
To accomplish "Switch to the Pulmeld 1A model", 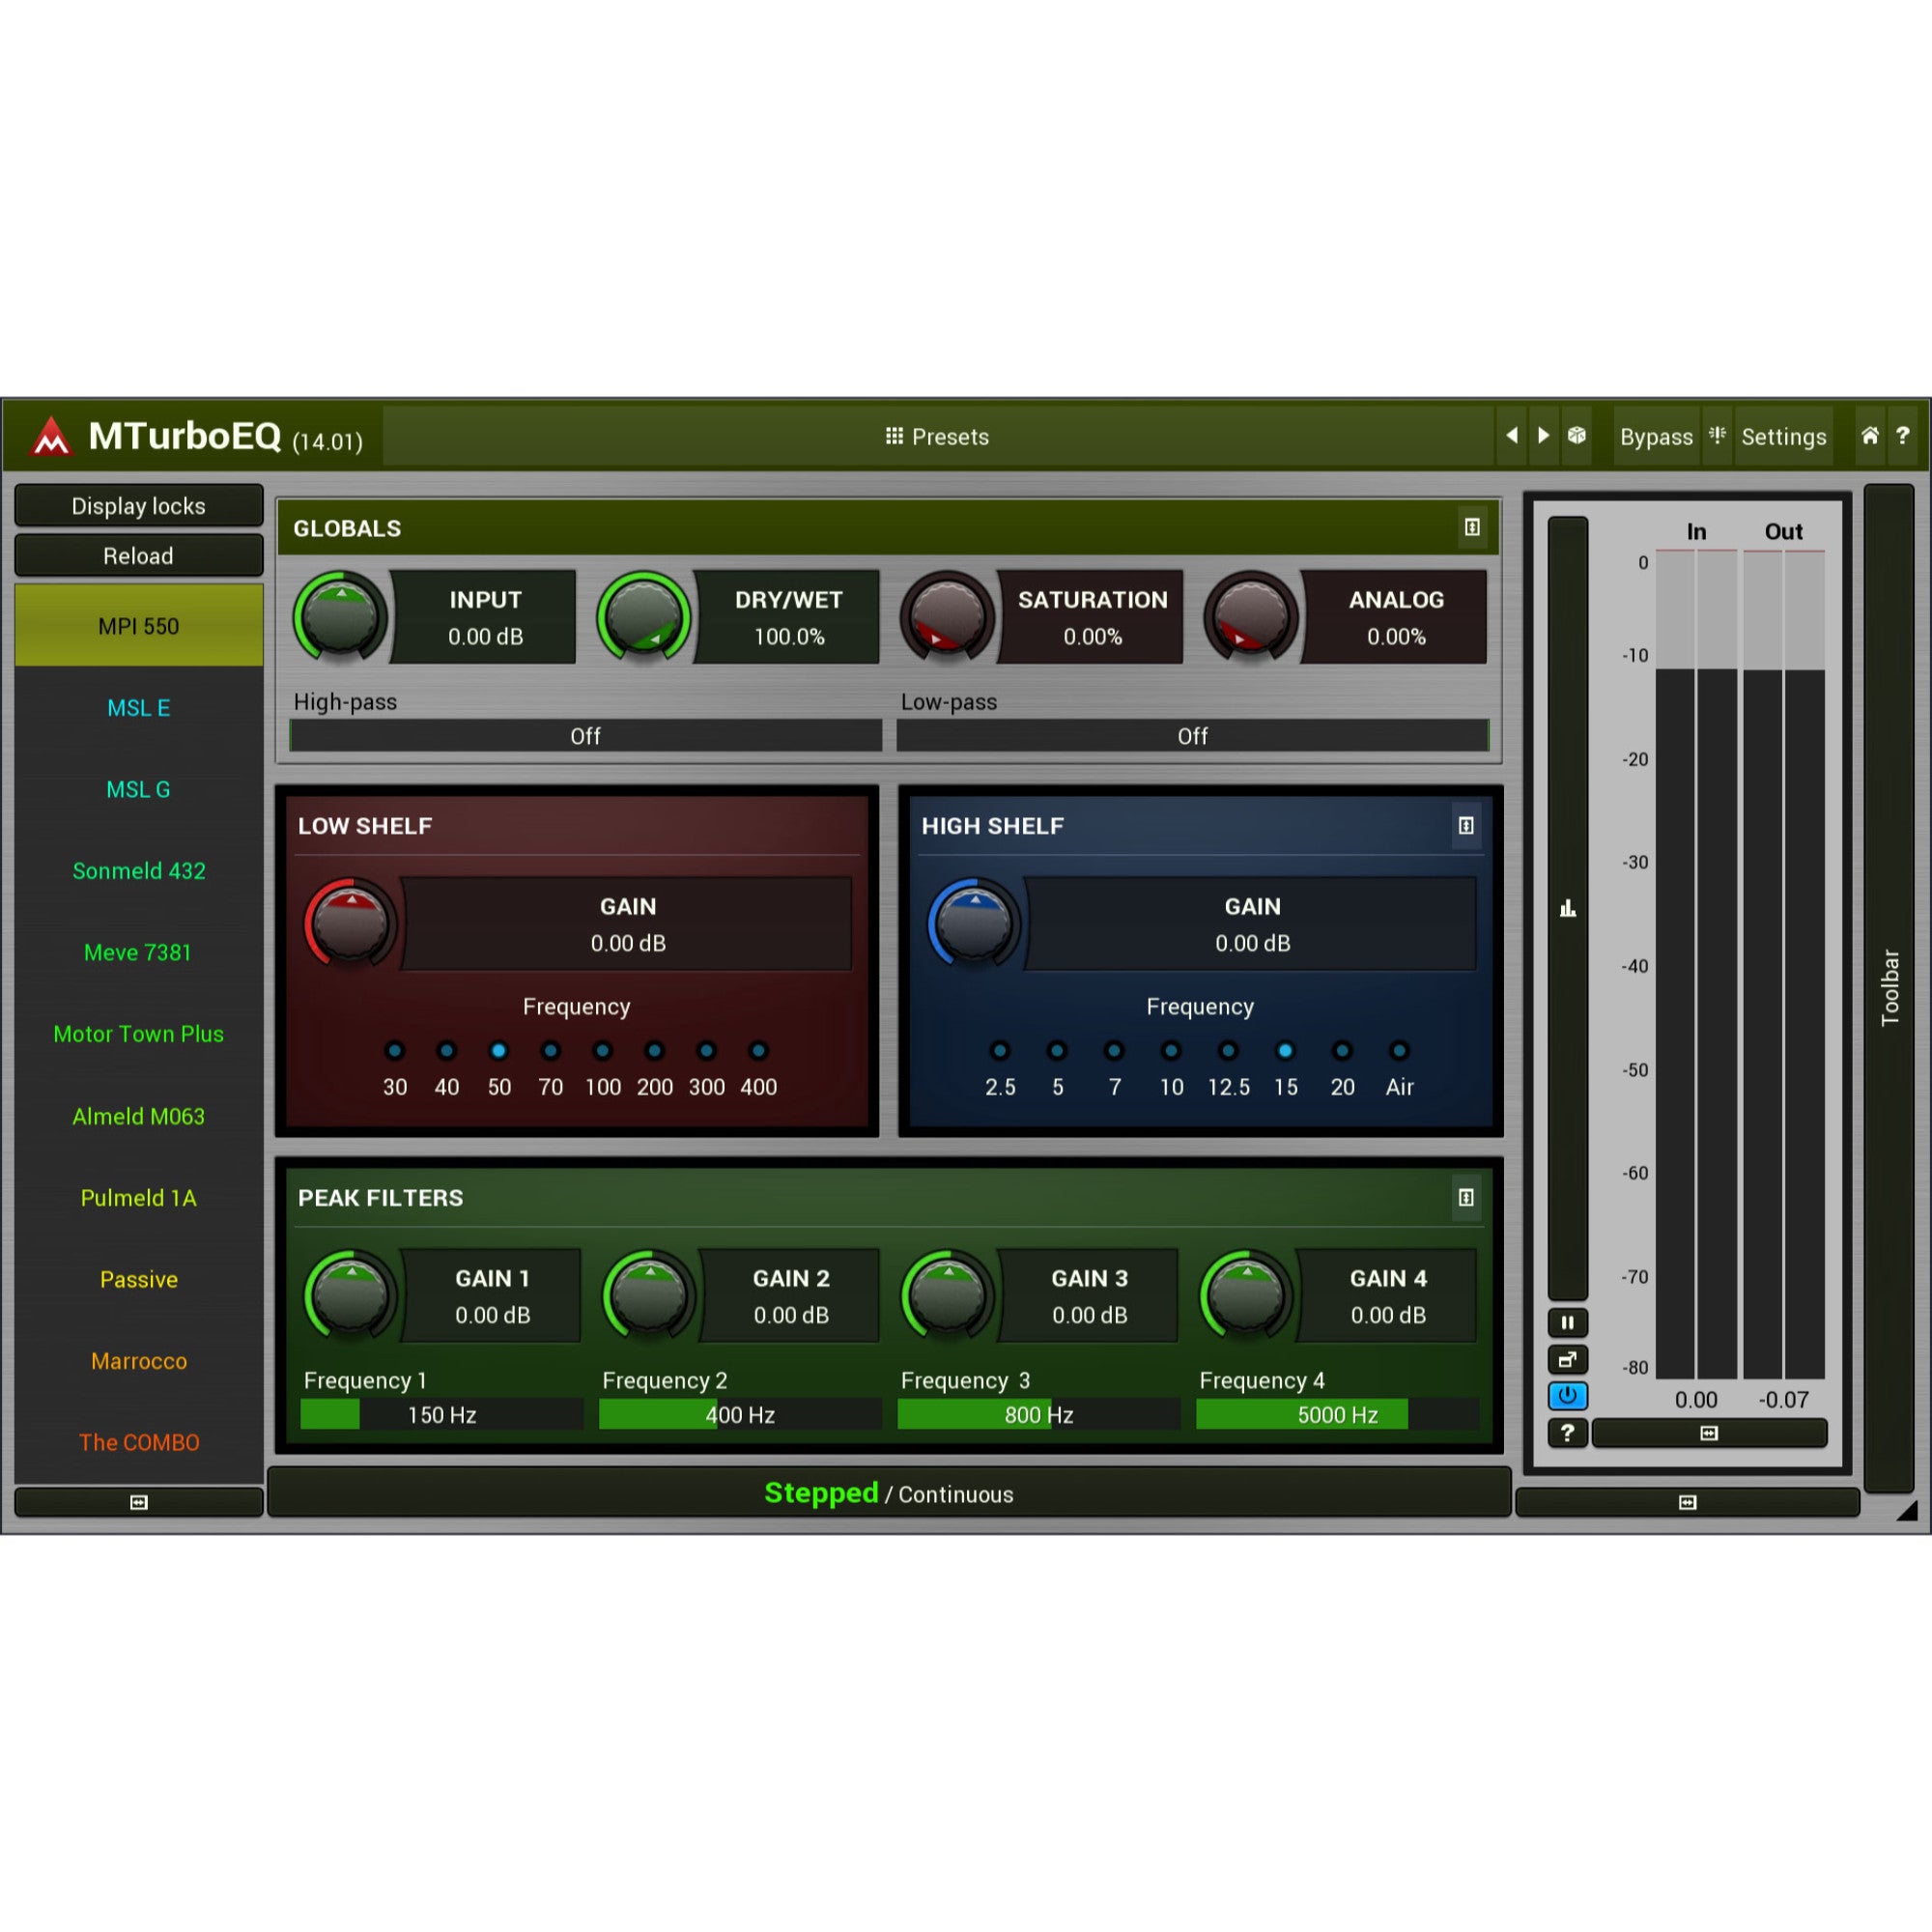I will pos(139,1197).
